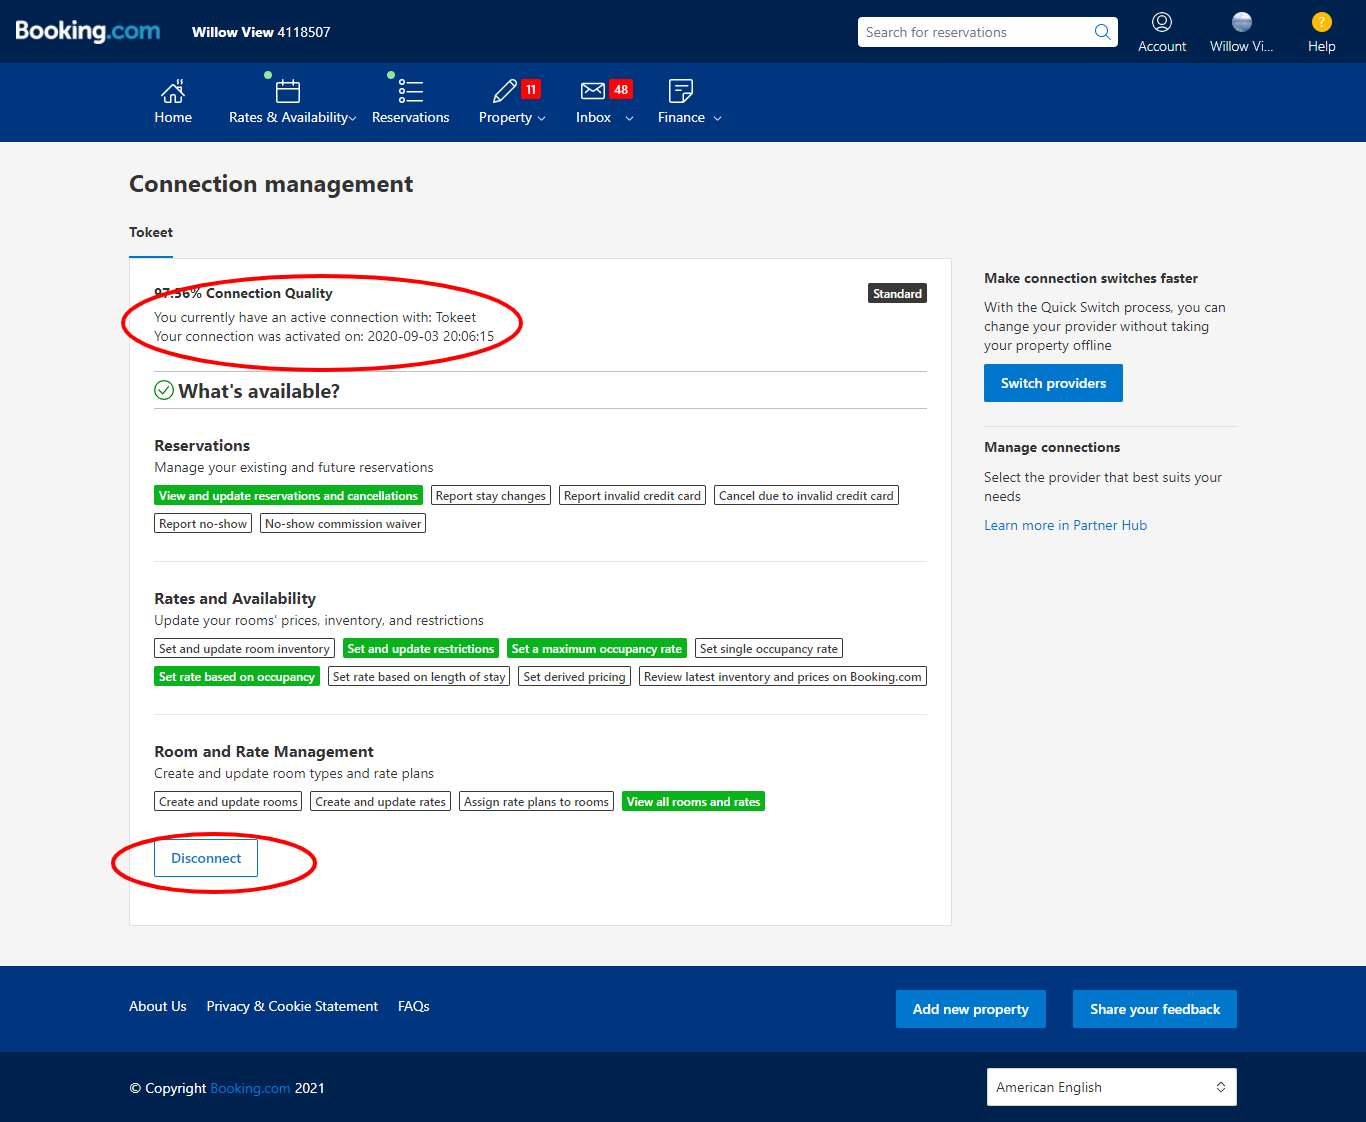Click Set and update room inventory tag

[244, 648]
